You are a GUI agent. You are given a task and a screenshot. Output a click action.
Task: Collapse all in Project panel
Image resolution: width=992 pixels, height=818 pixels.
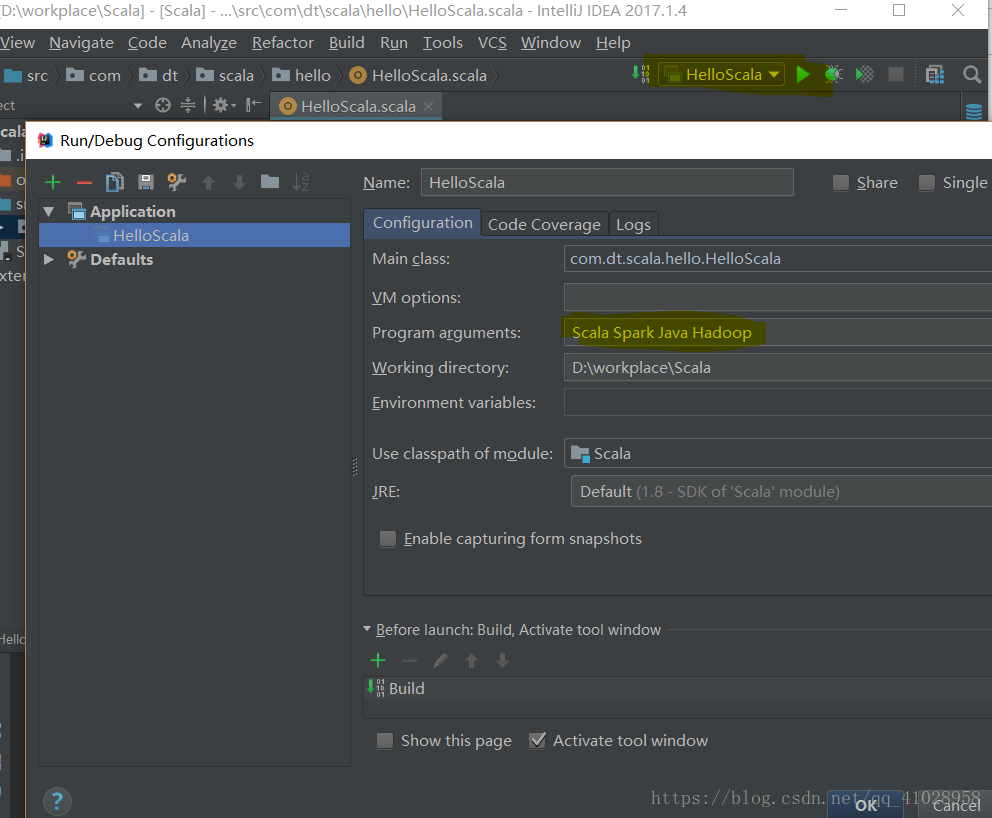click(x=188, y=105)
